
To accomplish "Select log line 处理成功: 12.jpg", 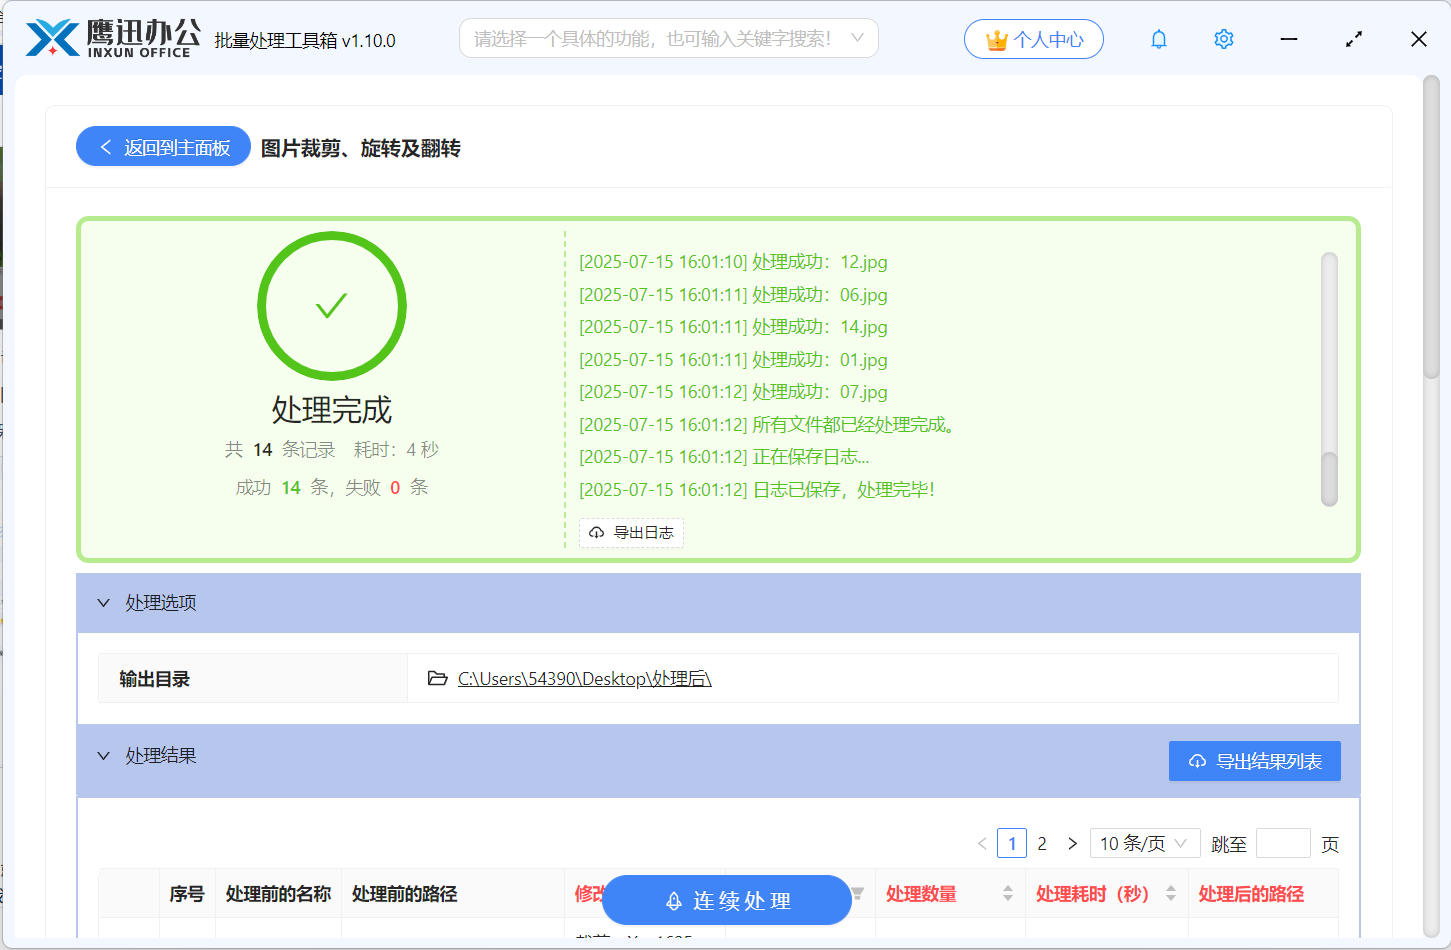I will coord(733,262).
